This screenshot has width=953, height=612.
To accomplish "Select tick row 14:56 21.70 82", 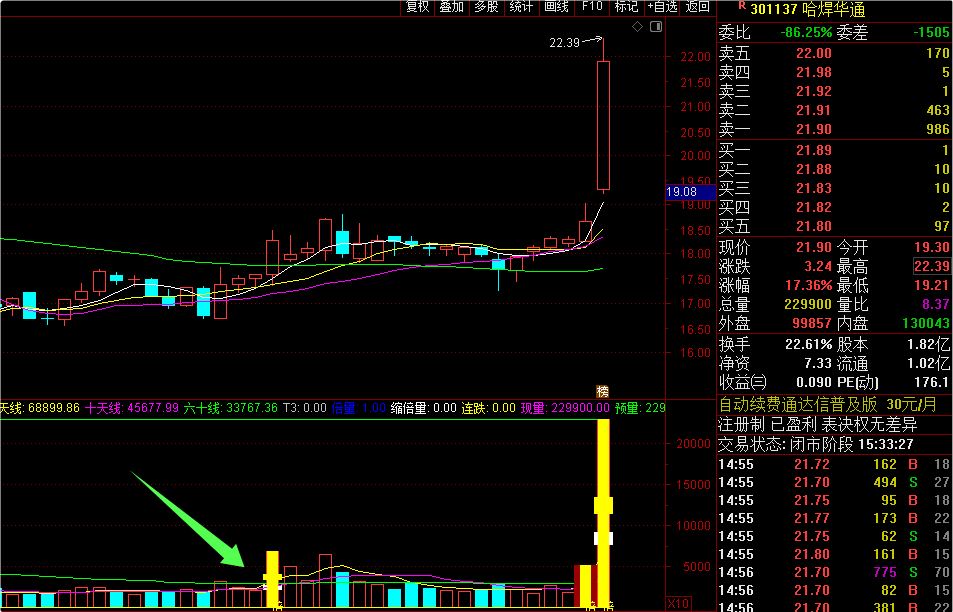I will pos(834,590).
